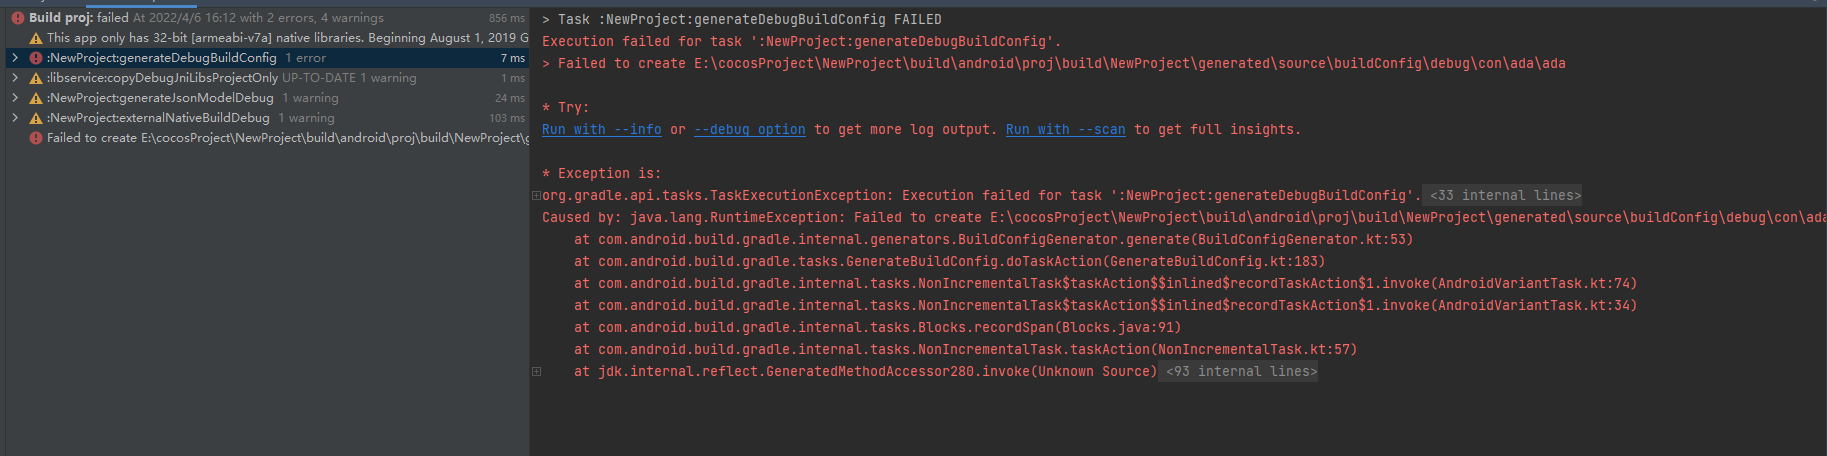Image resolution: width=1827 pixels, height=456 pixels.
Task: Click error icon of generateDebugBuildConfig task
Action: click(36, 58)
